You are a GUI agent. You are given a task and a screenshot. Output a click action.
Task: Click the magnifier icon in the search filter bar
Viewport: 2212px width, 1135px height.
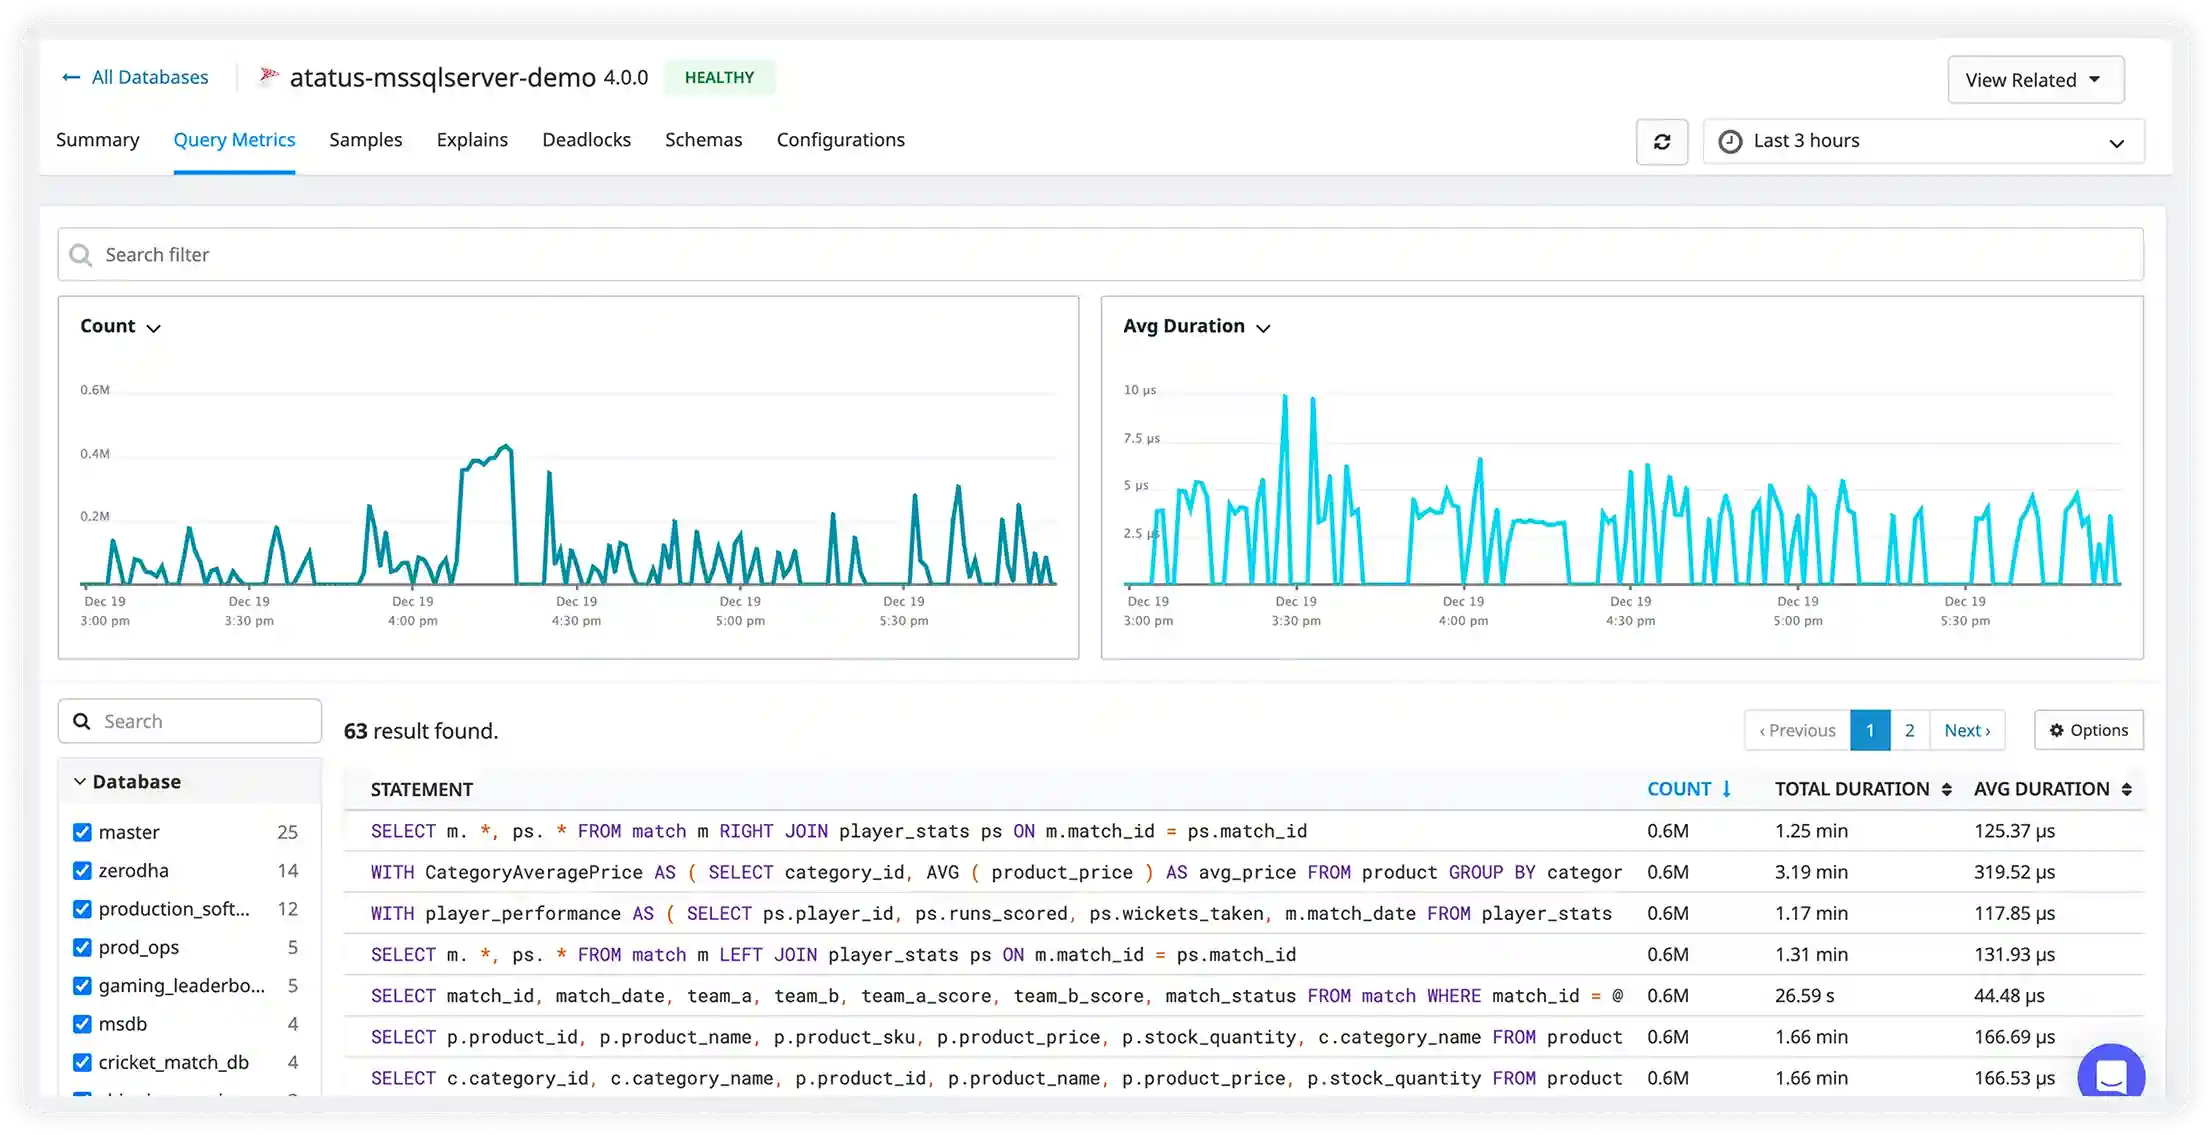pos(81,254)
